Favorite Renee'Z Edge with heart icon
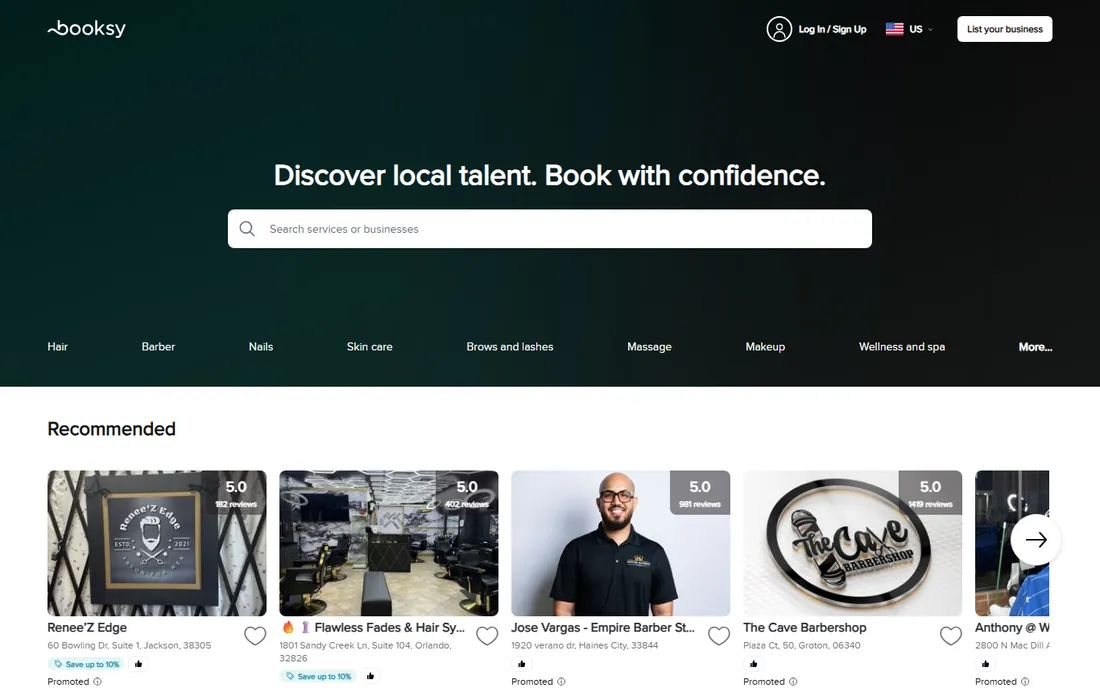The width and height of the screenshot is (1100, 688). point(255,635)
